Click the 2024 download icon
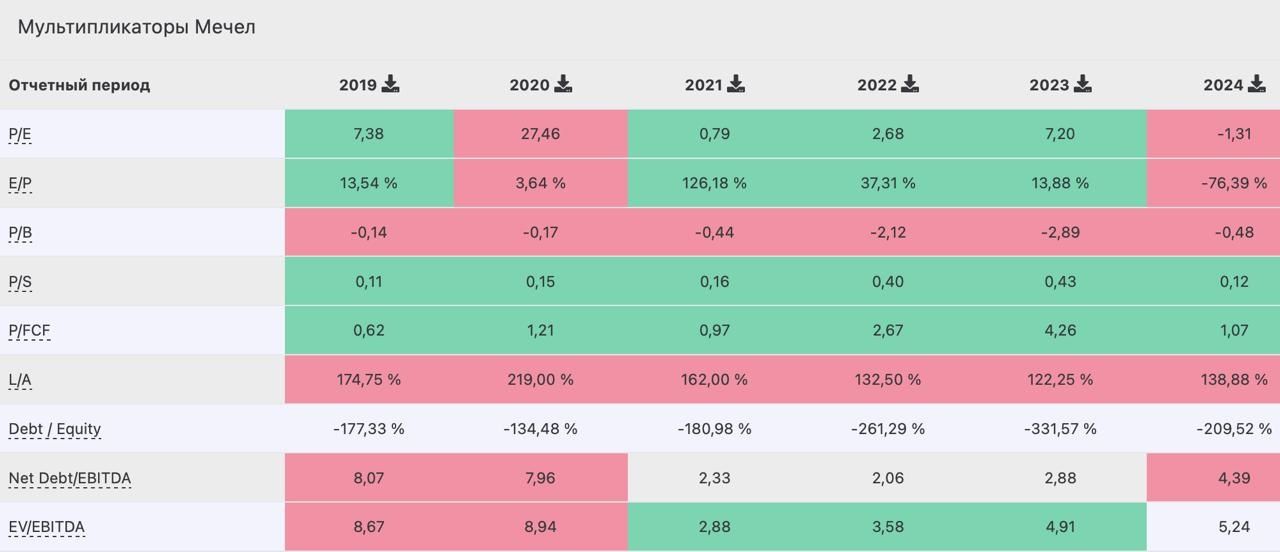This screenshot has width=1280, height=552. (1255, 84)
